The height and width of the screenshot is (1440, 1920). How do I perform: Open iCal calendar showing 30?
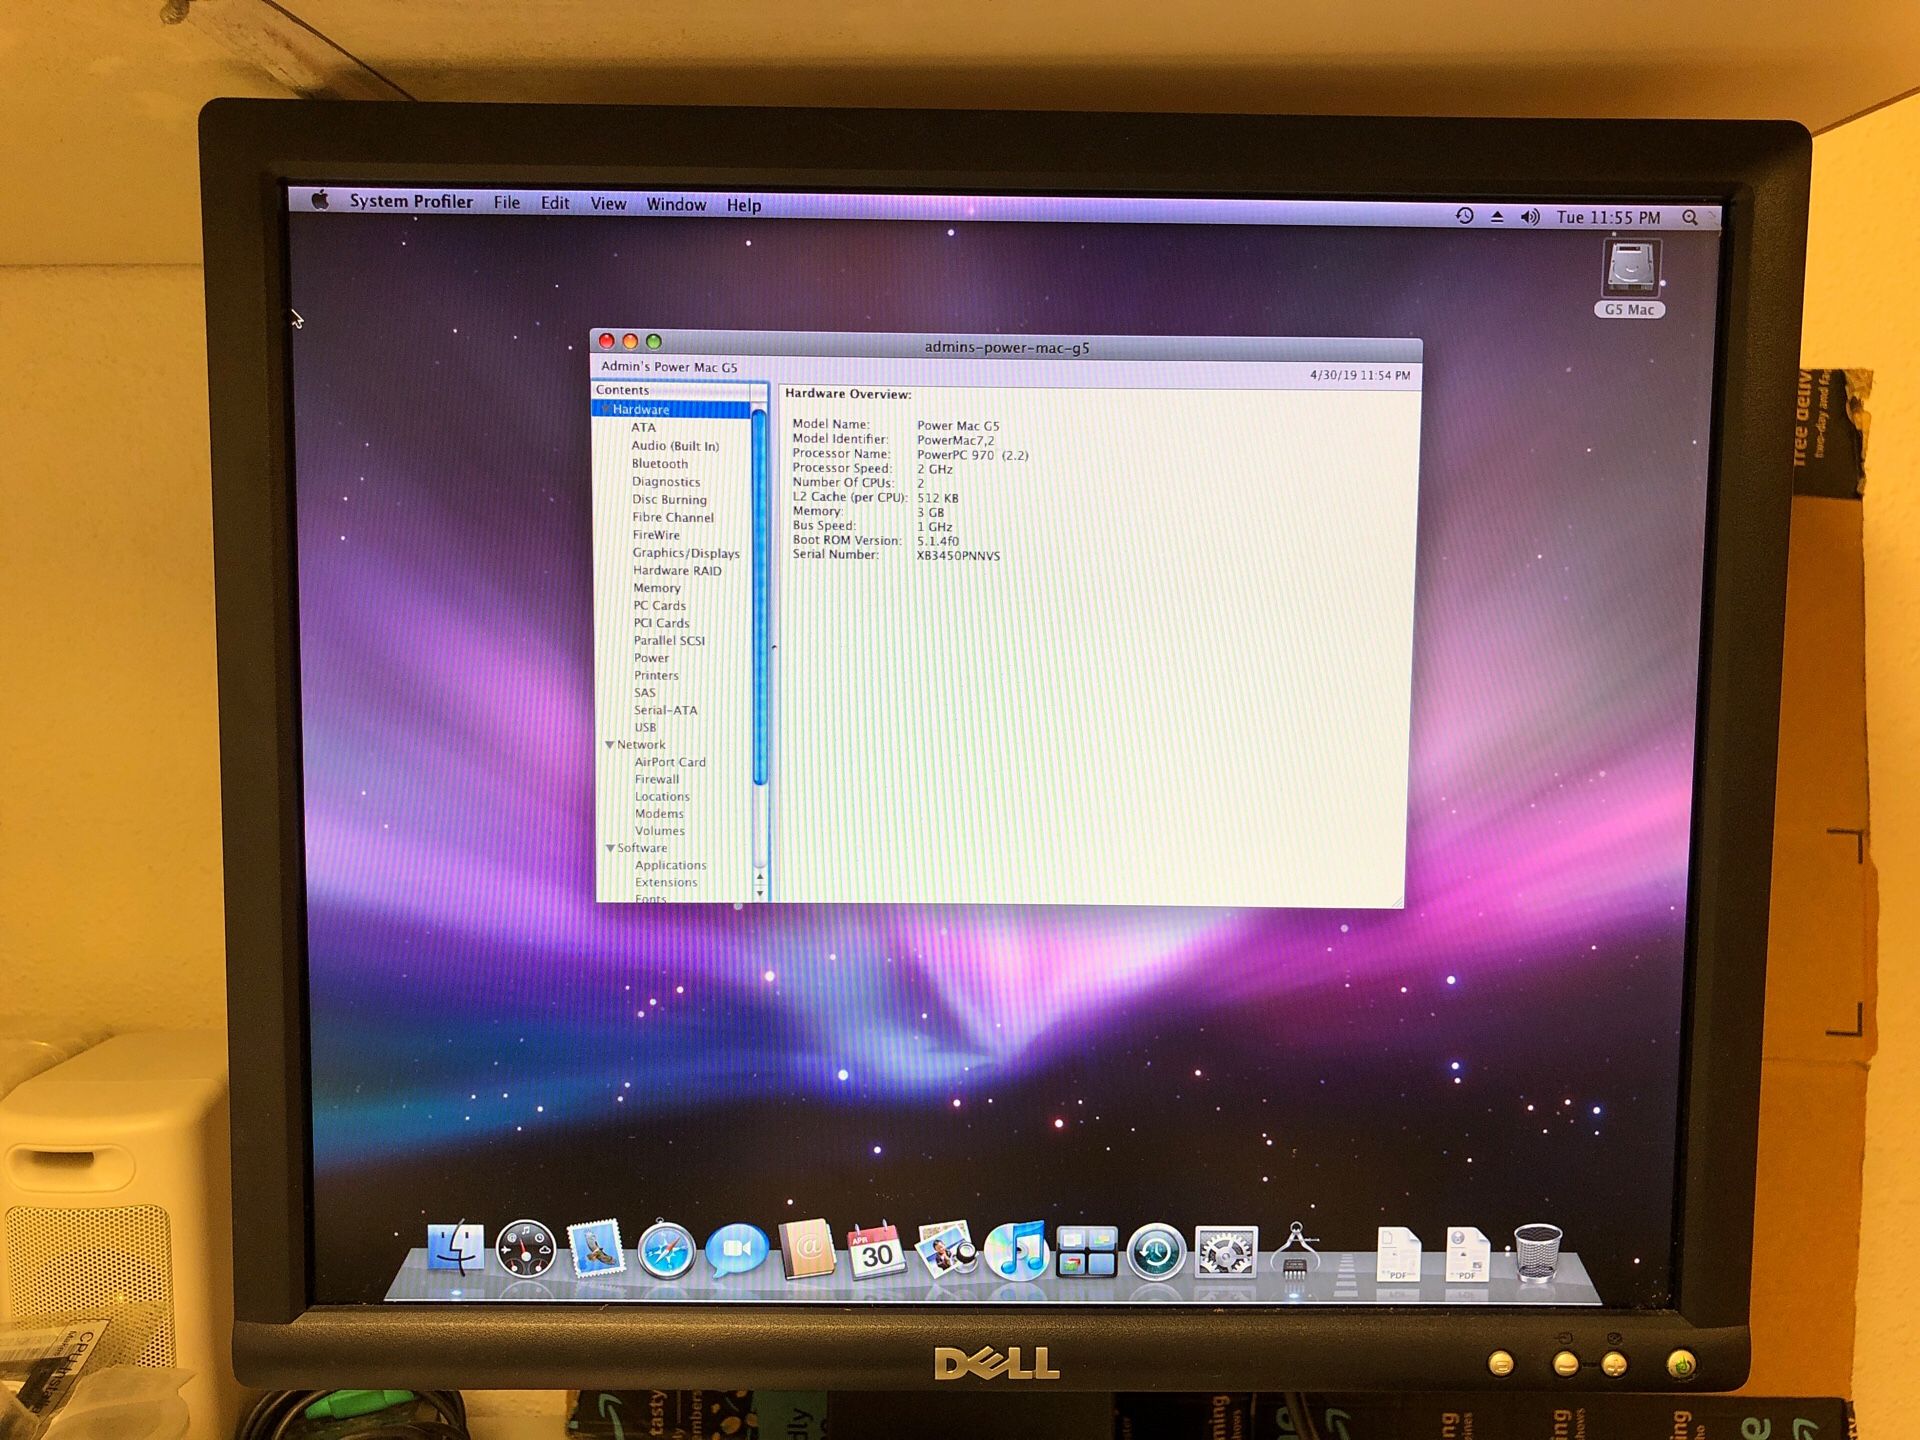(x=876, y=1251)
